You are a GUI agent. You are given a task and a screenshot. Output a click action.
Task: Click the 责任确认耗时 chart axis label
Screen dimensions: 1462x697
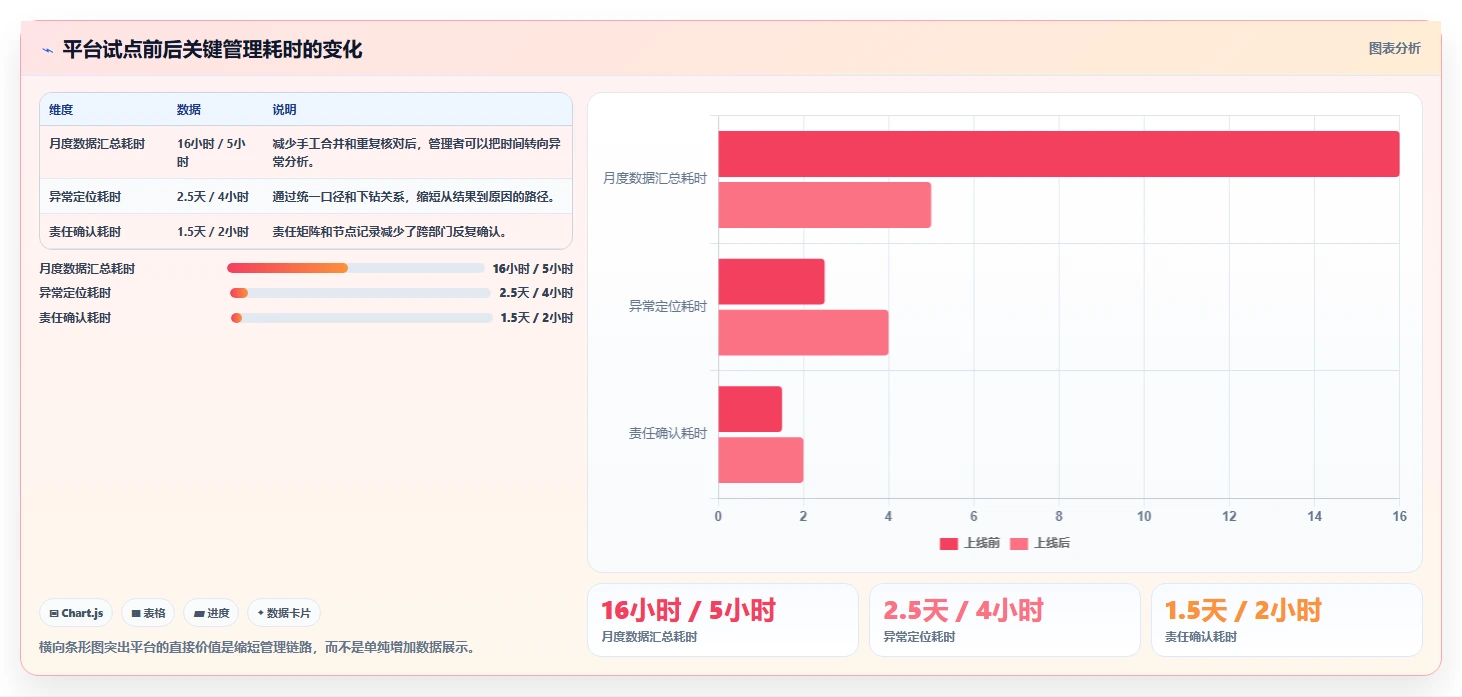point(668,434)
